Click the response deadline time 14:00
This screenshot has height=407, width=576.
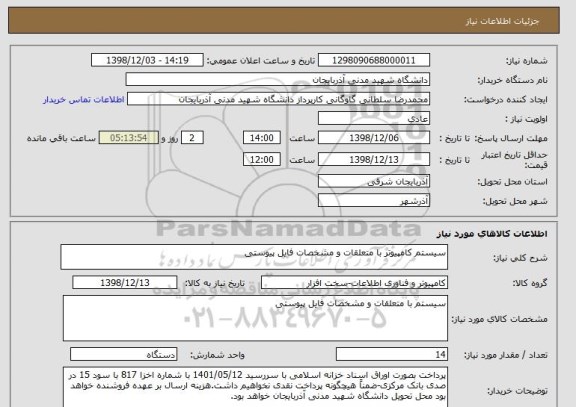tap(262, 138)
